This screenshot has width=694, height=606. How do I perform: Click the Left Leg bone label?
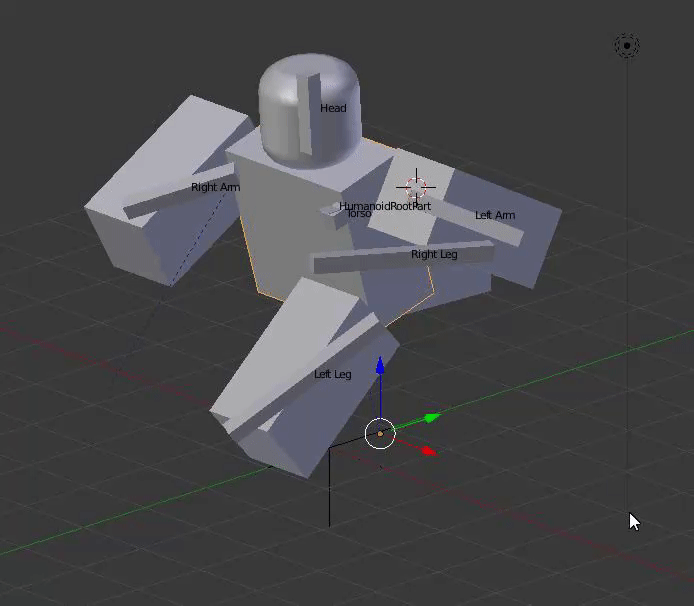pyautogui.click(x=333, y=374)
